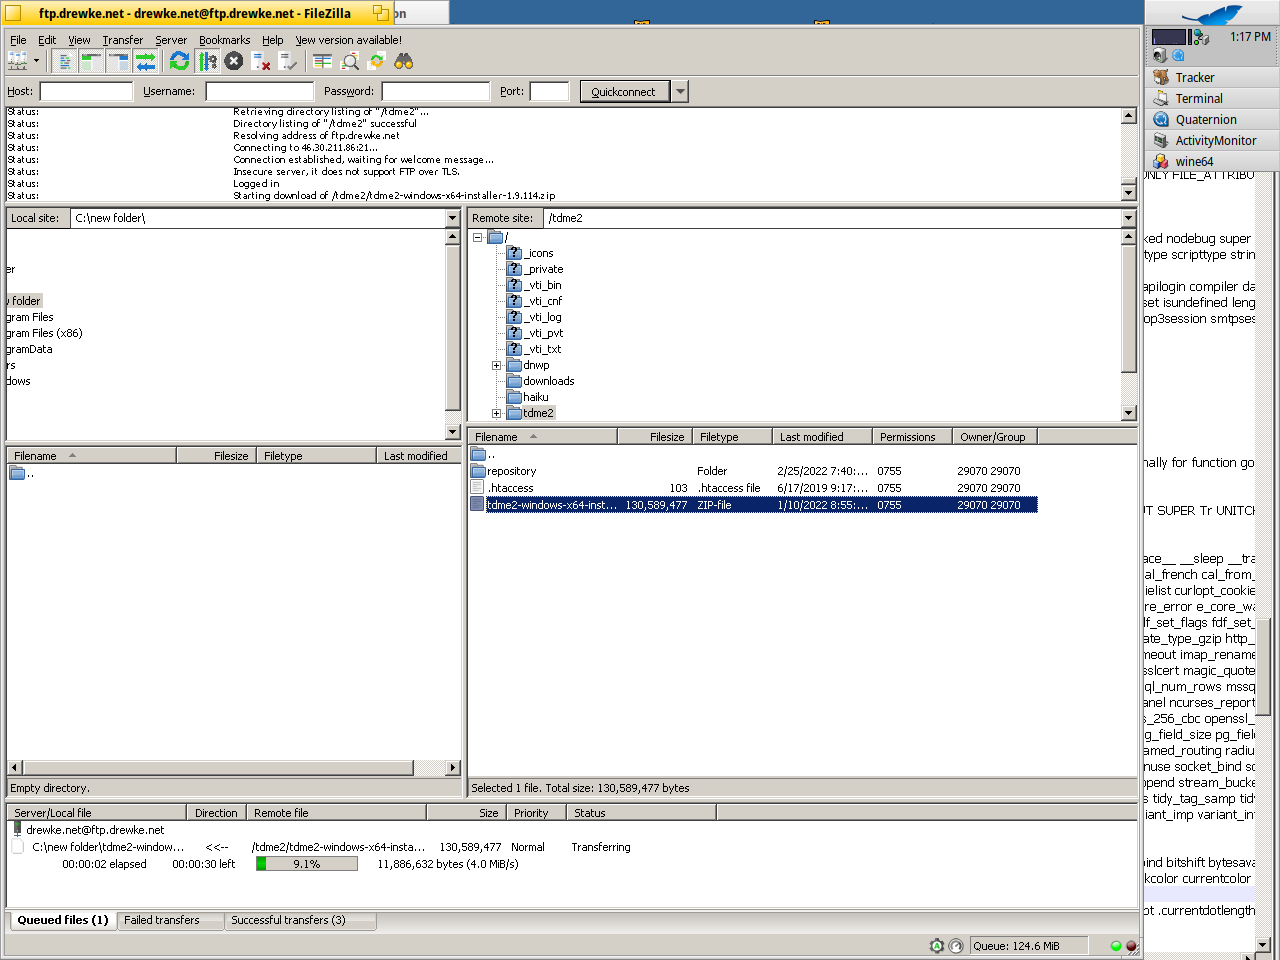Cancel the current operation

click(234, 61)
